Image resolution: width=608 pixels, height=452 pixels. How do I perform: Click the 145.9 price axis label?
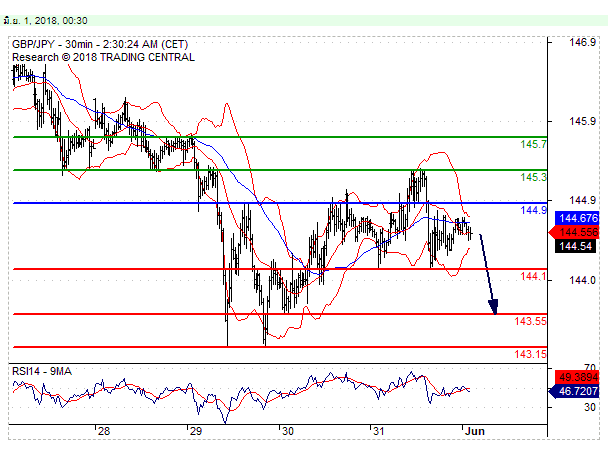pos(582,121)
